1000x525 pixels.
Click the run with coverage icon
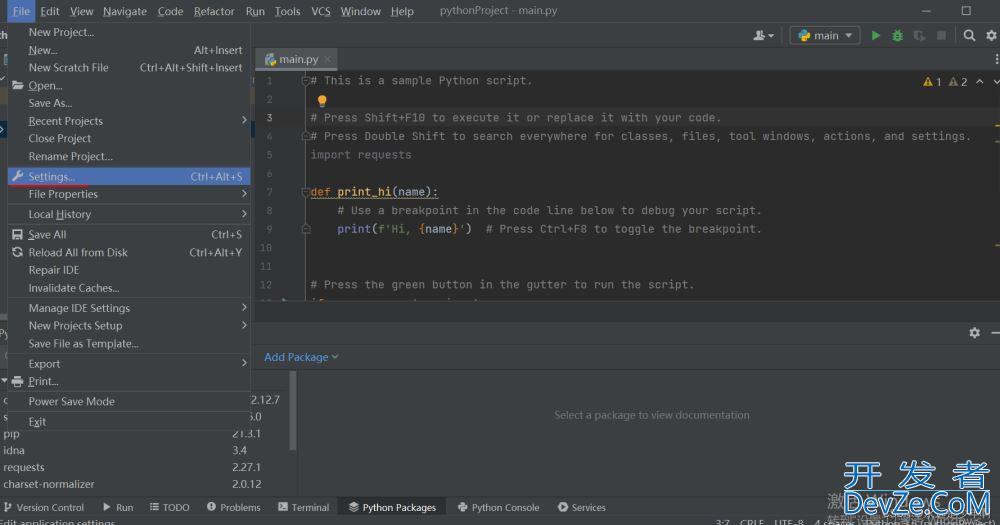[919, 36]
